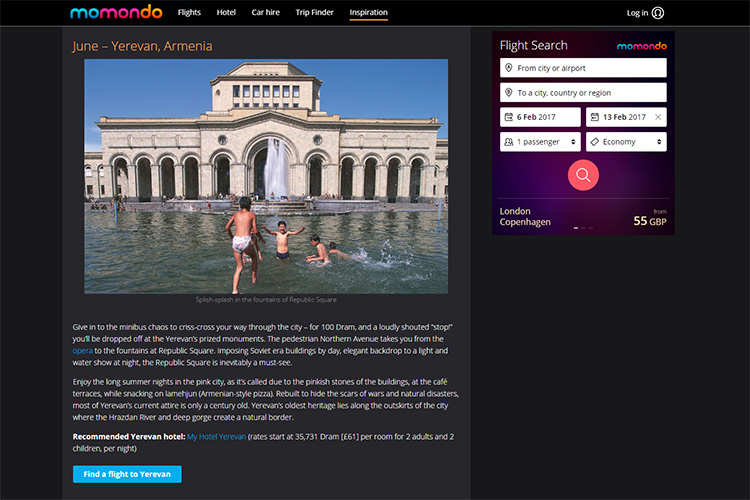Open the return date 13 Feb 2017
750x500 pixels.
[x=626, y=117]
